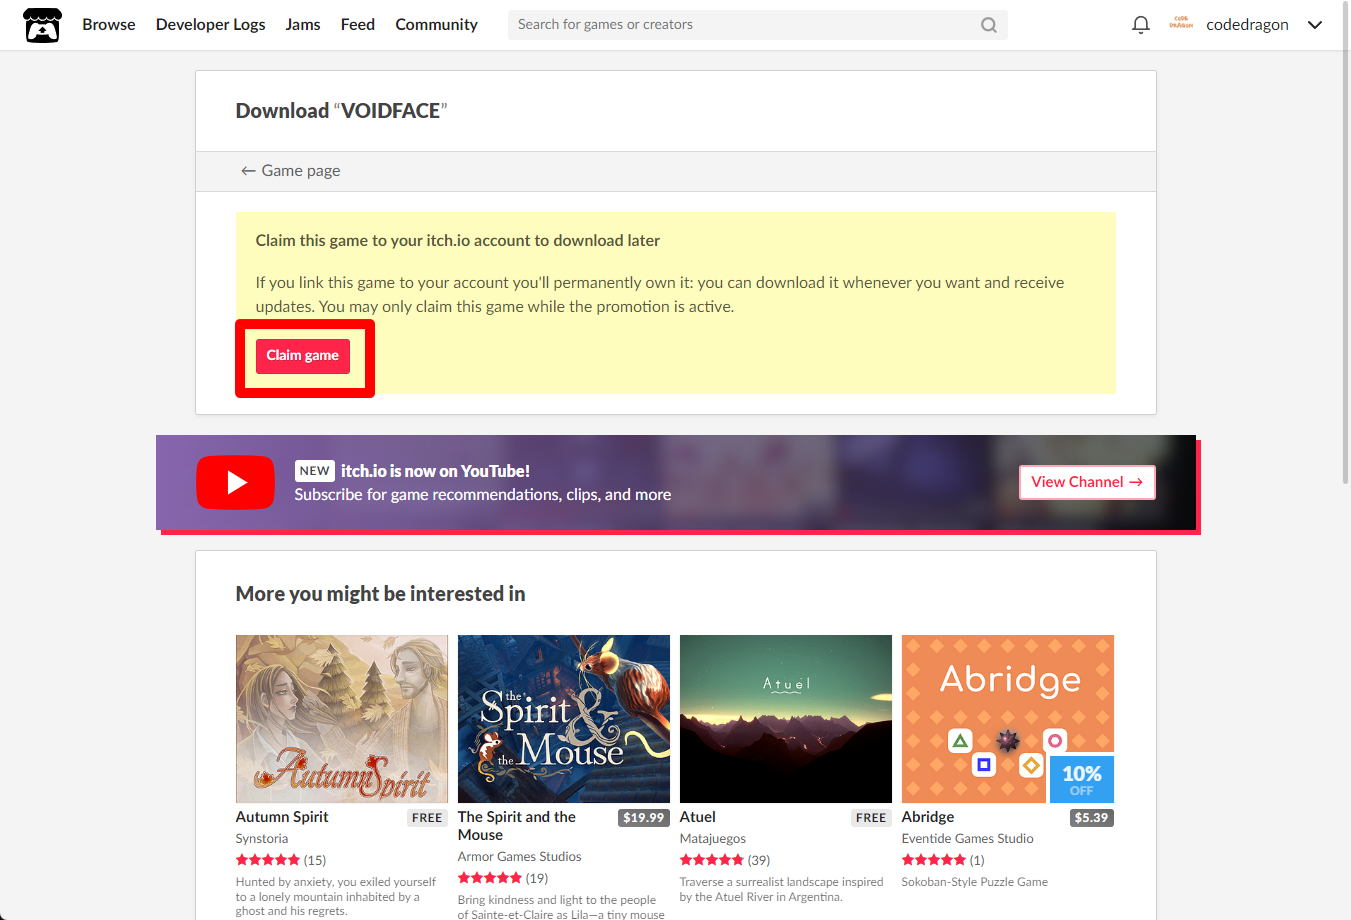Screen dimensions: 1351x920
Task: Click the 10% OFF sale badge
Action: click(x=1082, y=779)
